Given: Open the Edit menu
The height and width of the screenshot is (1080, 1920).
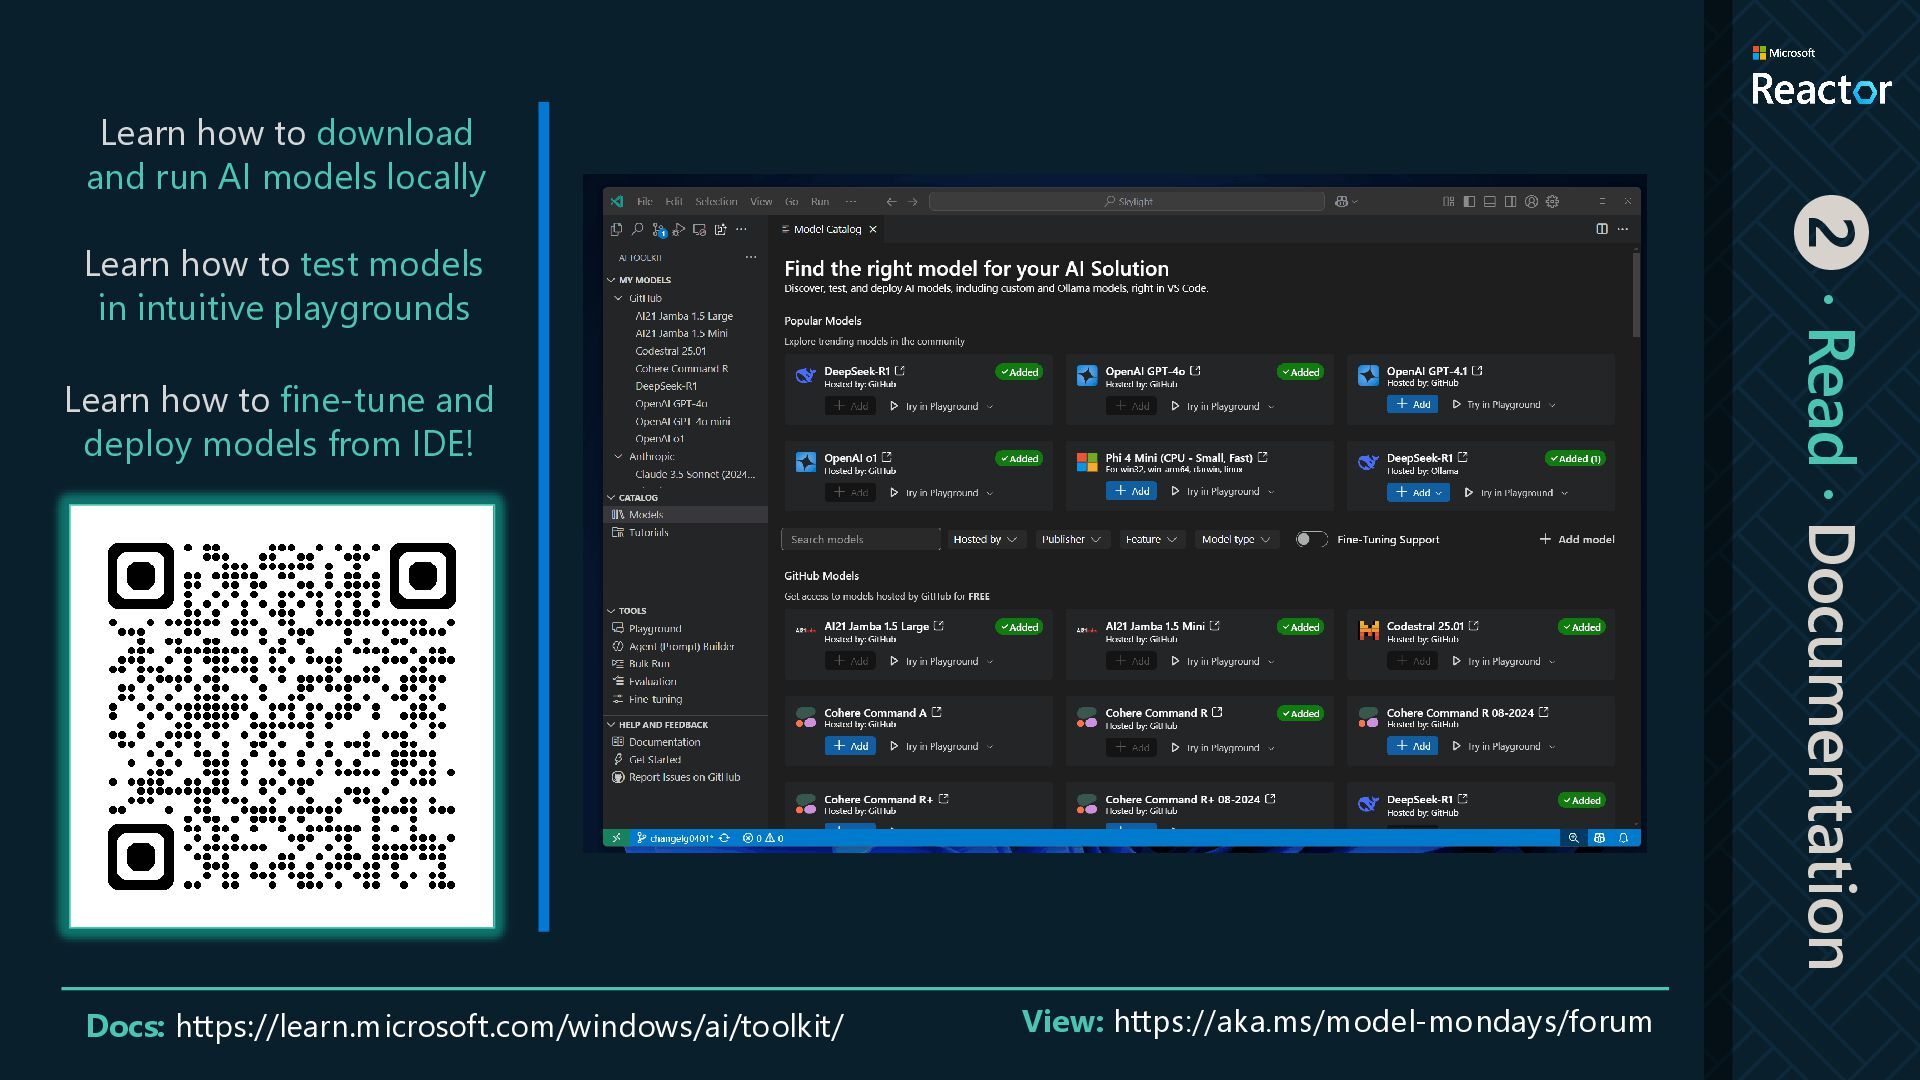Looking at the screenshot, I should coord(673,201).
